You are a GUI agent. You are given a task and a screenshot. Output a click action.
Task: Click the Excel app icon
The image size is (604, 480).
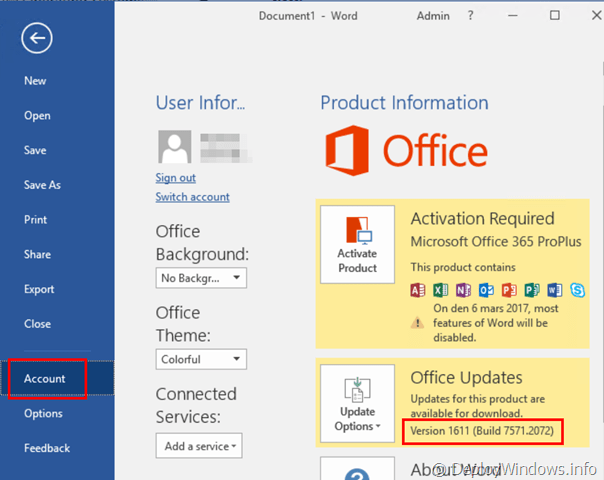pyautogui.click(x=441, y=290)
